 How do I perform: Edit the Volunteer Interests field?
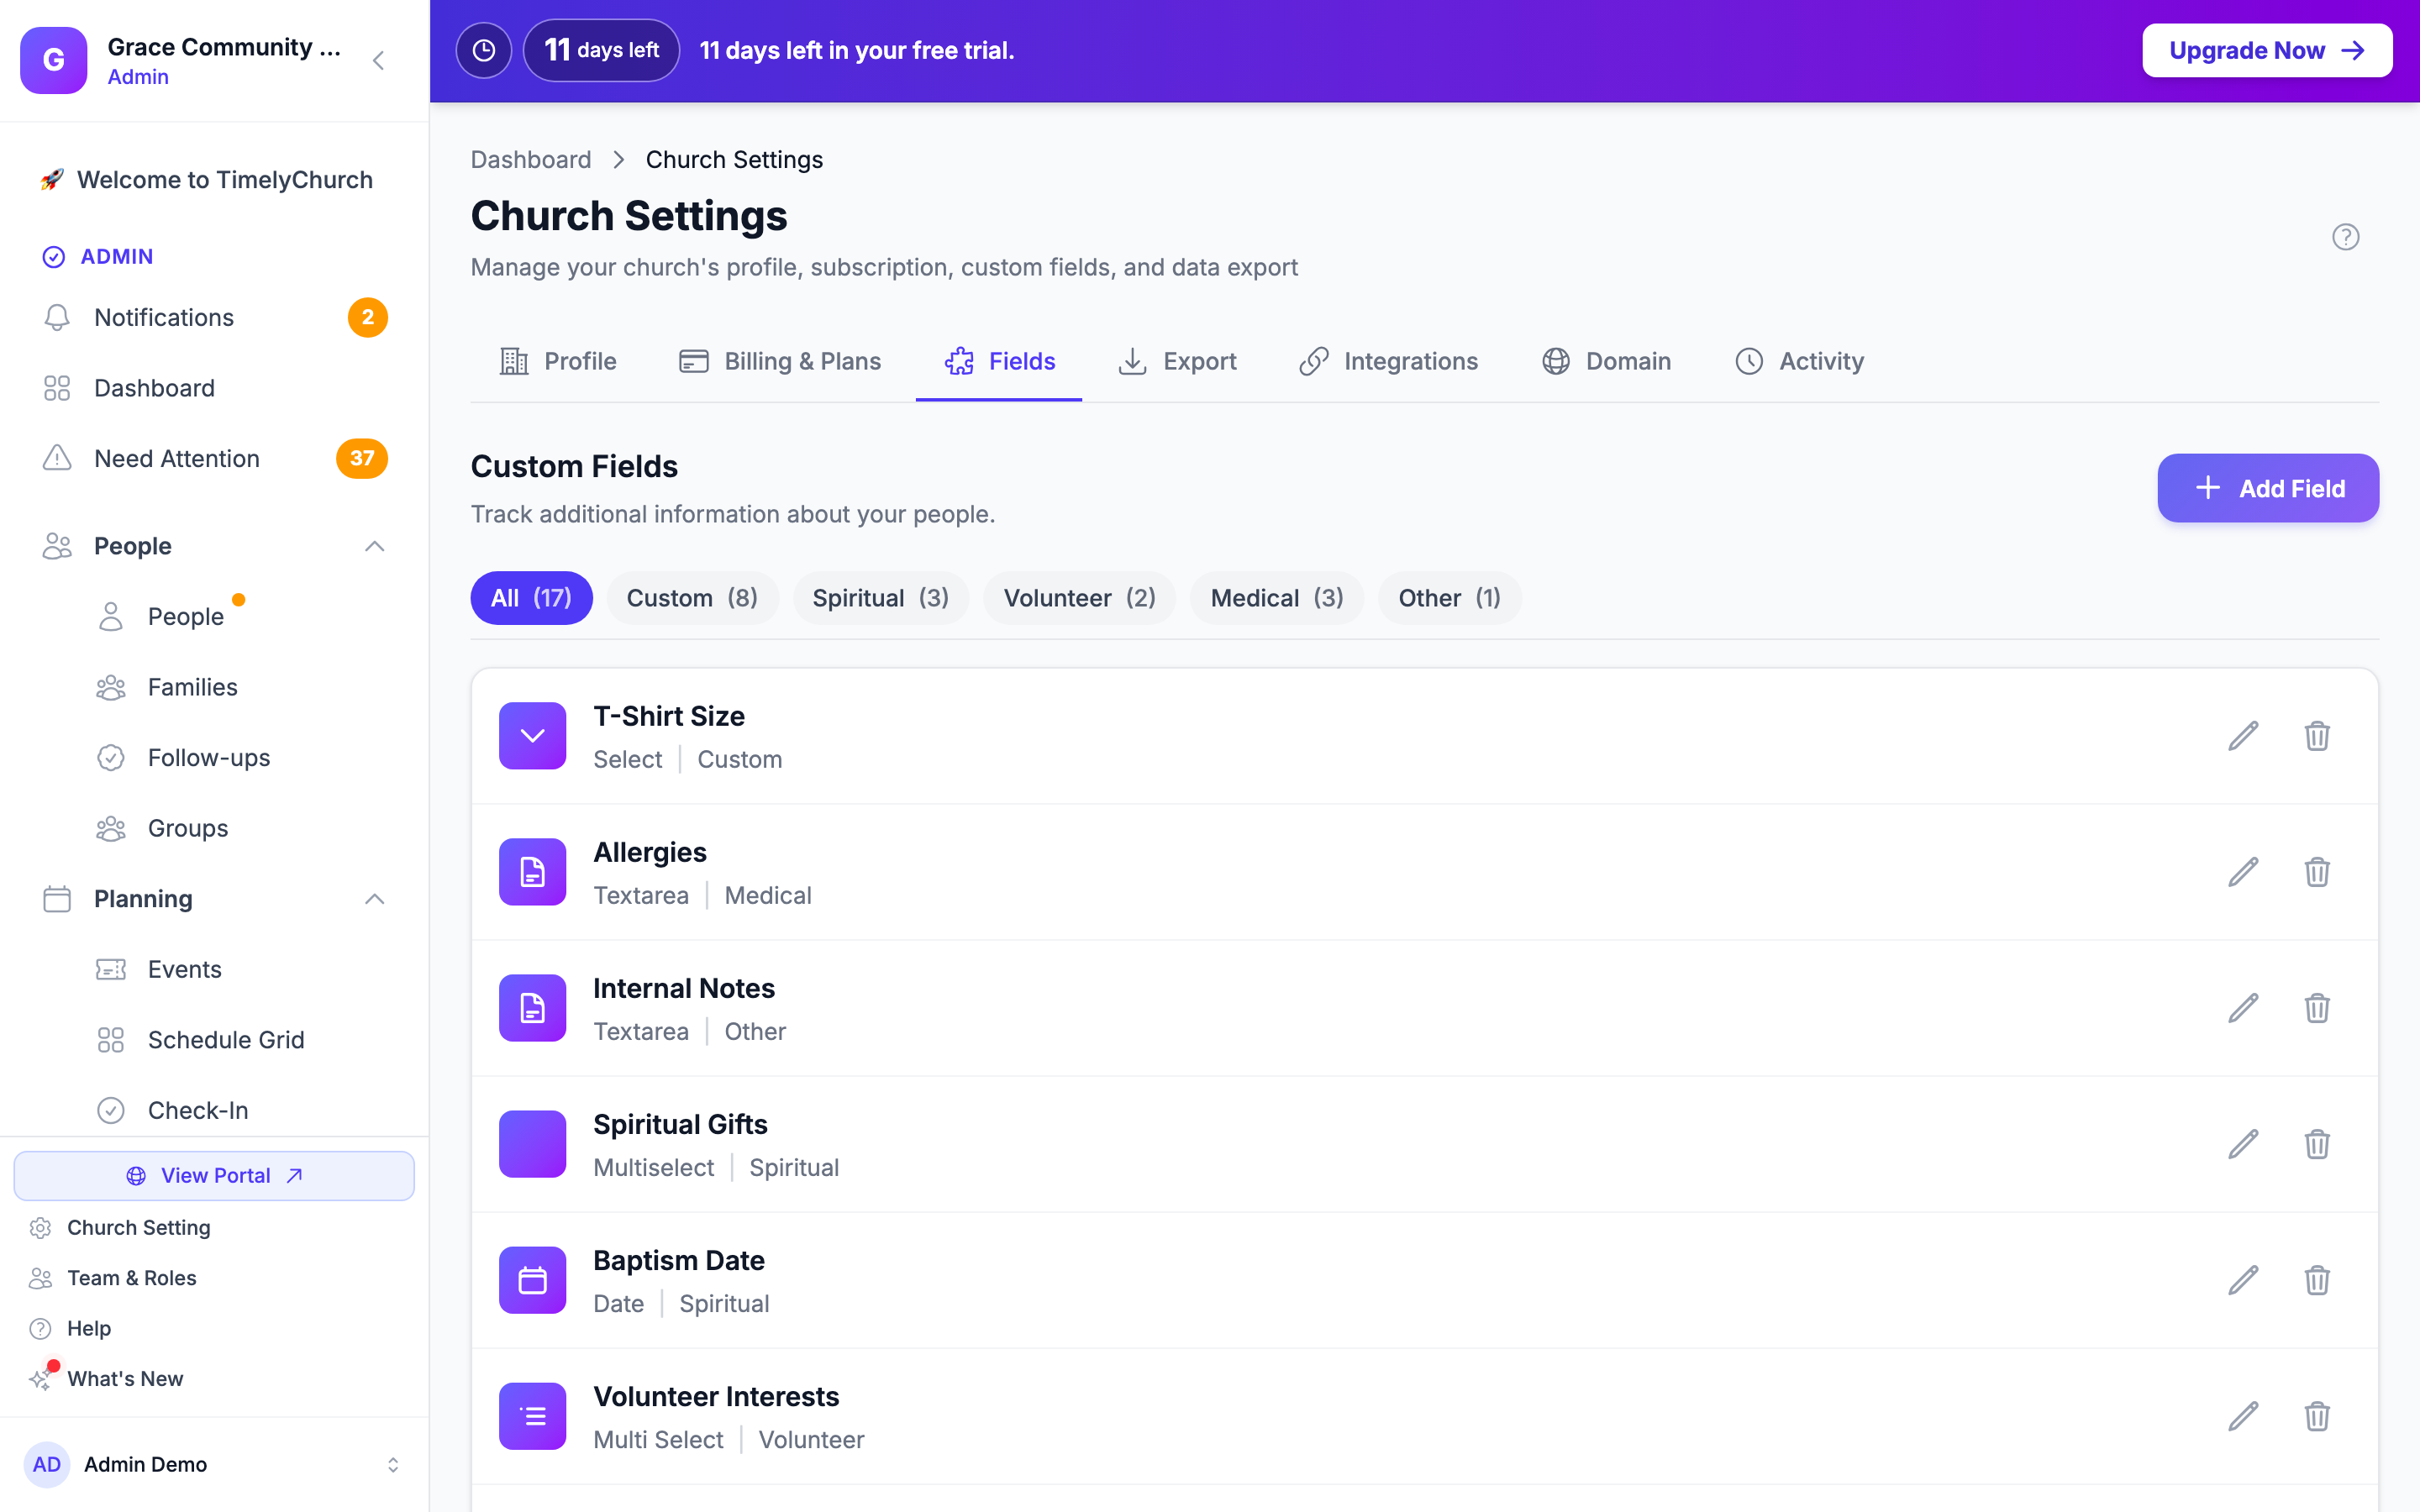[2243, 1416]
